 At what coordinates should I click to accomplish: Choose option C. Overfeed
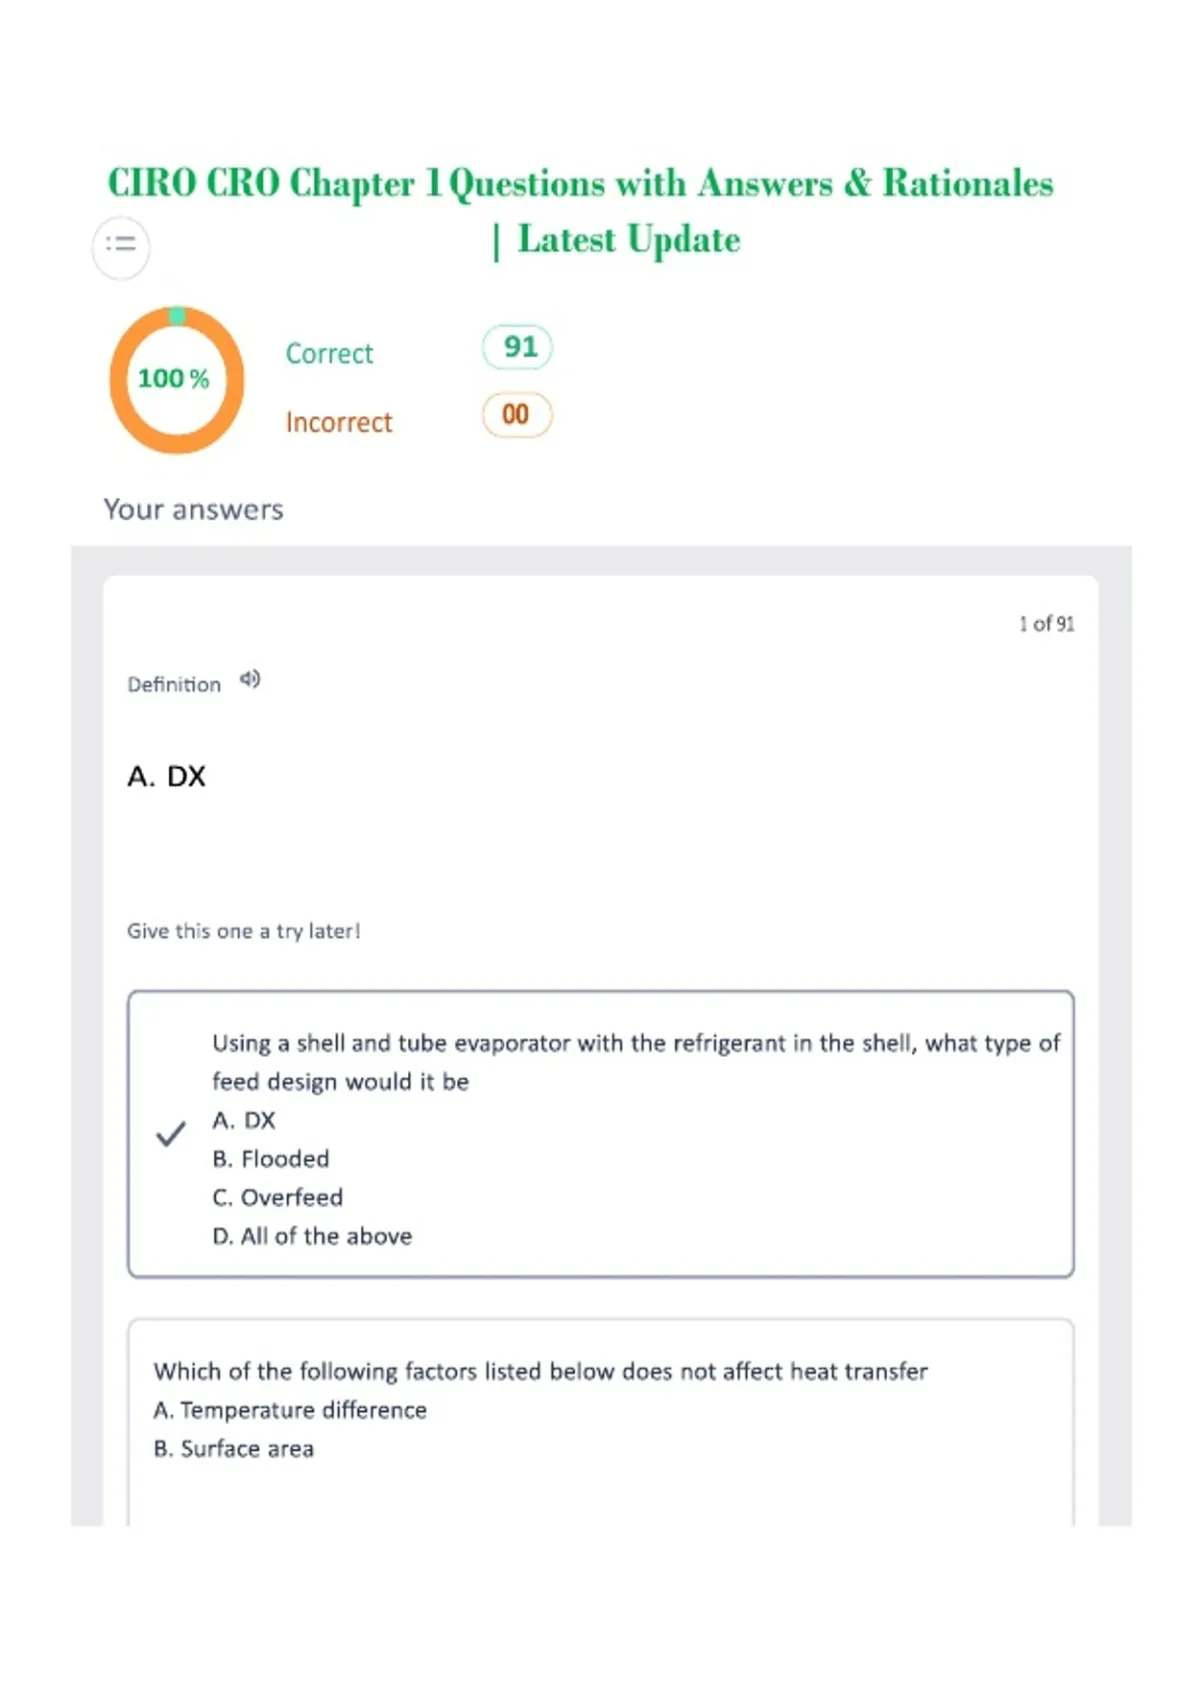click(278, 1198)
